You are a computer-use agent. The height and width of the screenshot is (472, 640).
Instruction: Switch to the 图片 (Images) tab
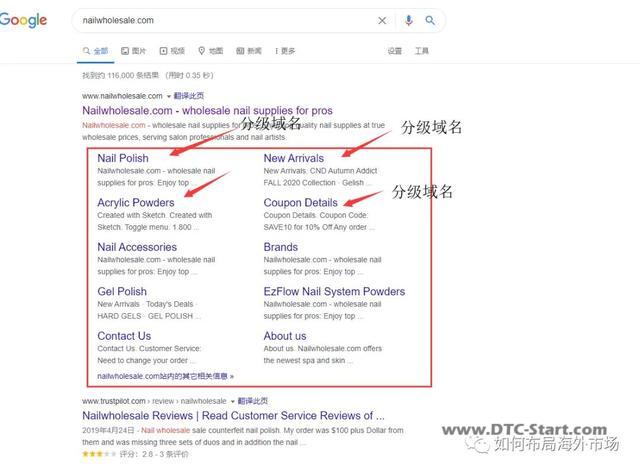tap(133, 51)
